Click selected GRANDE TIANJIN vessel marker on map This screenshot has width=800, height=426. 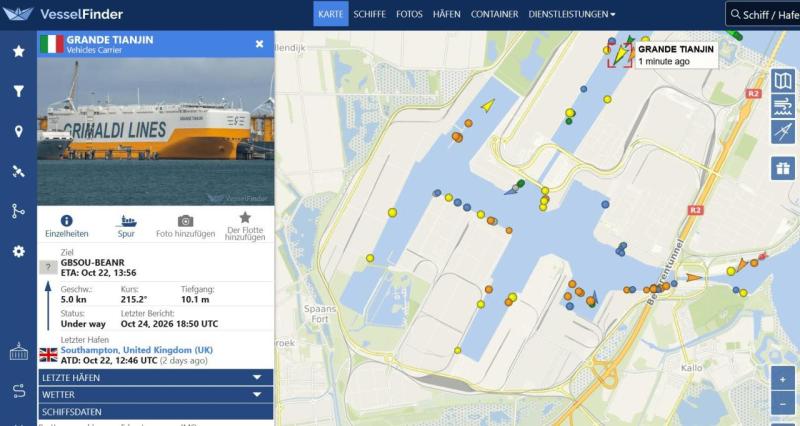coord(620,55)
